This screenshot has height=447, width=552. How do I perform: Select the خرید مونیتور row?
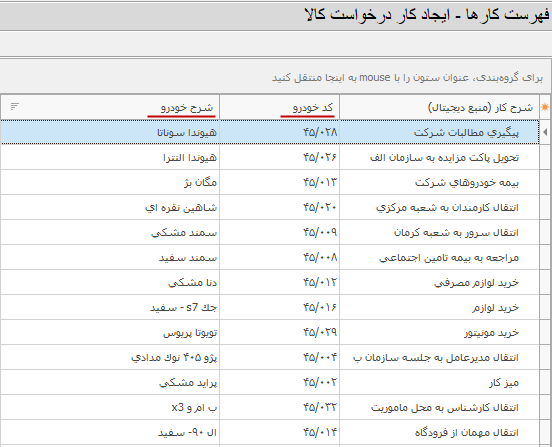270,332
